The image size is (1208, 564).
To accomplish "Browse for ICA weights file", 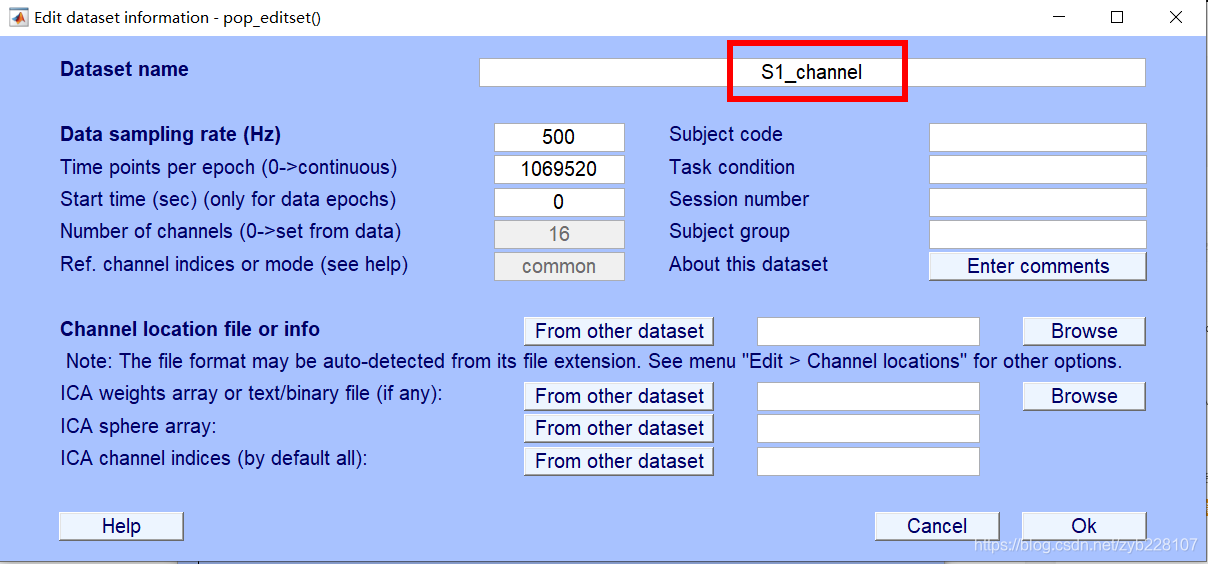I will [x=1084, y=396].
